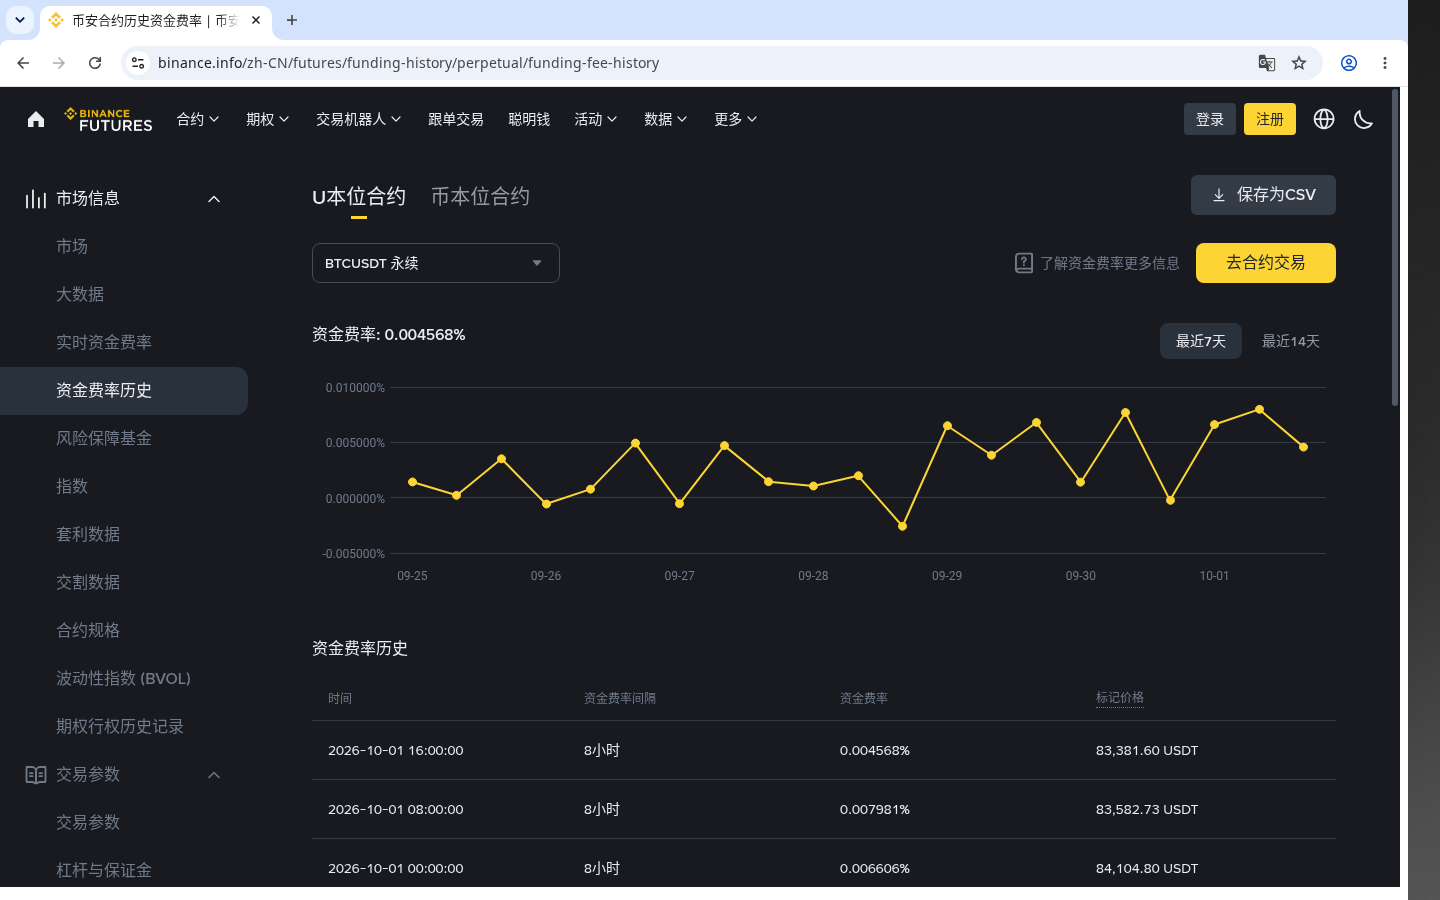This screenshot has height=900, width=1440.
Task: Open the tab search dropdown arrow
Action: coord(20,20)
